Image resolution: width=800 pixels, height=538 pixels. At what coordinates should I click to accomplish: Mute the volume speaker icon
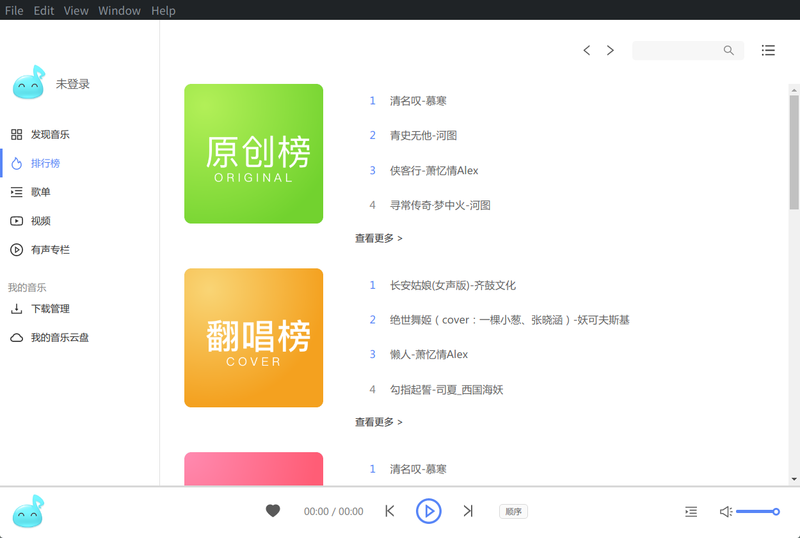(725, 511)
